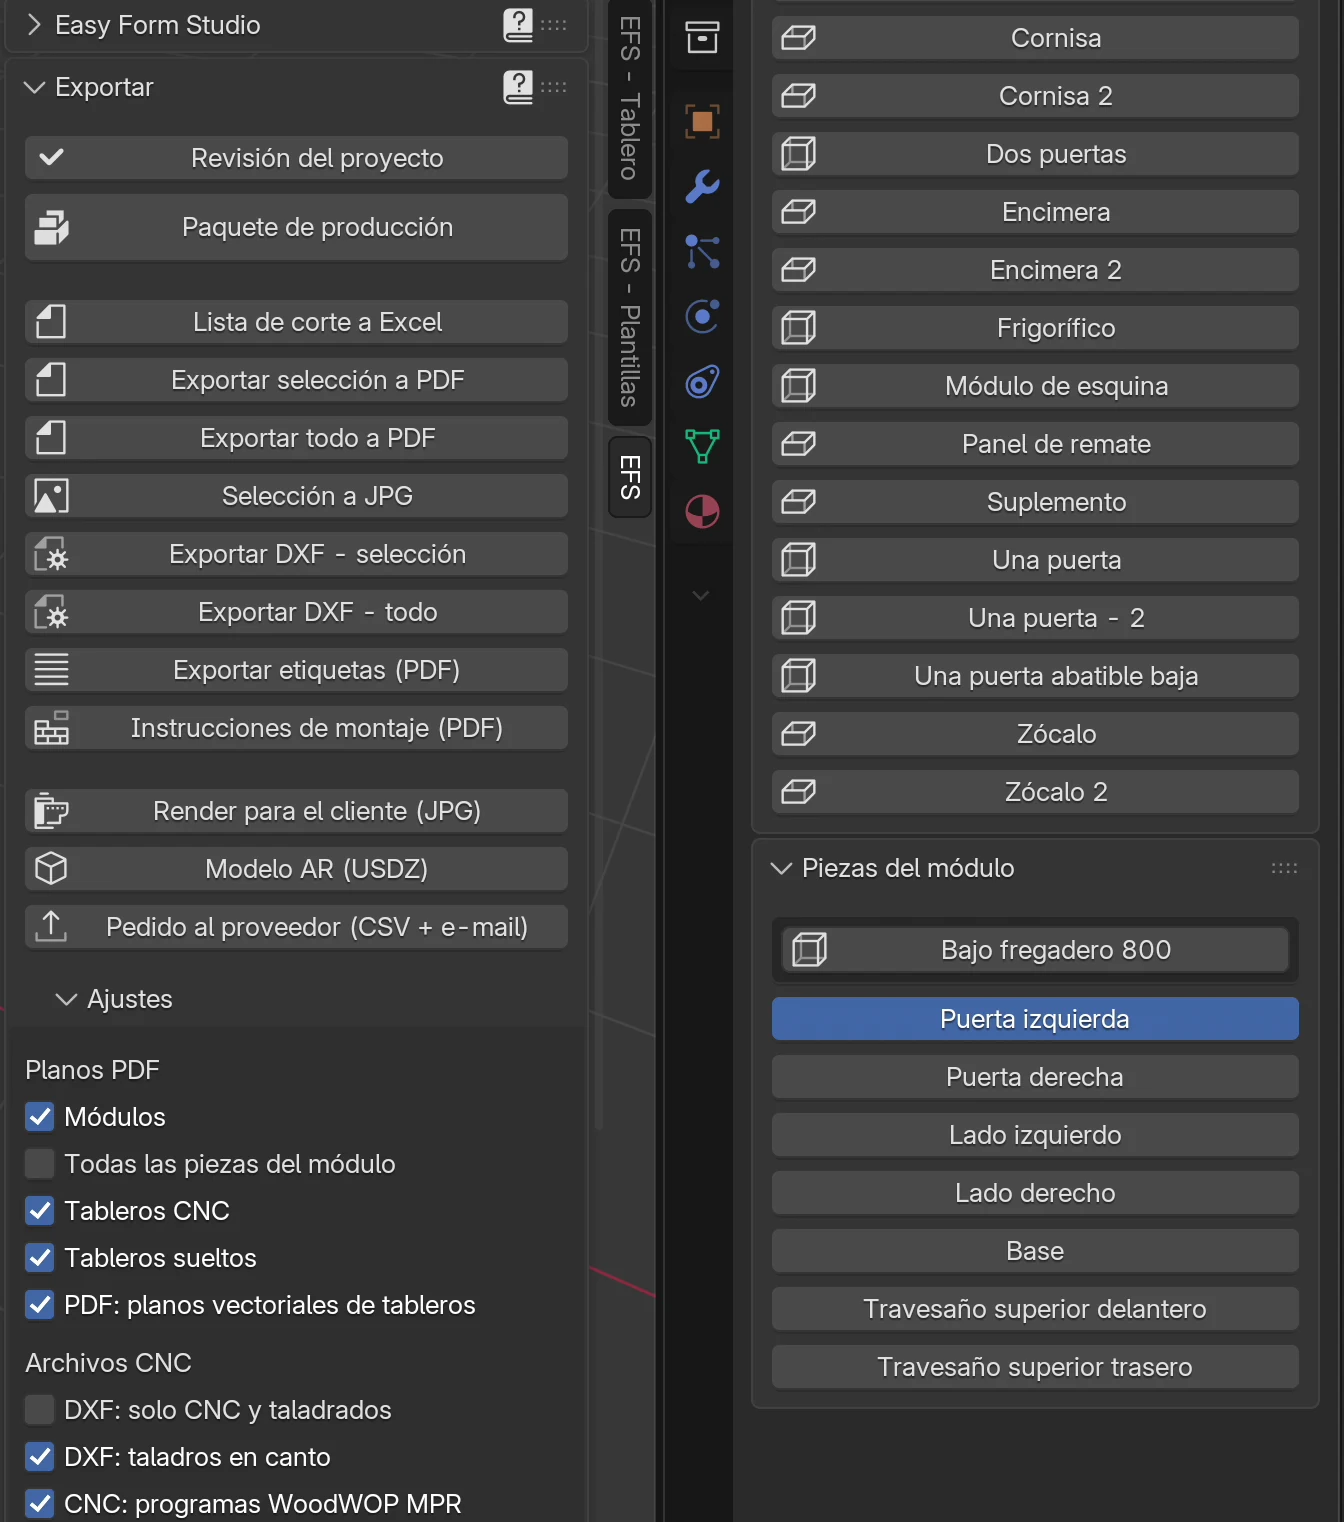
Task: Click the Selección a JPG image icon
Action: 51,496
